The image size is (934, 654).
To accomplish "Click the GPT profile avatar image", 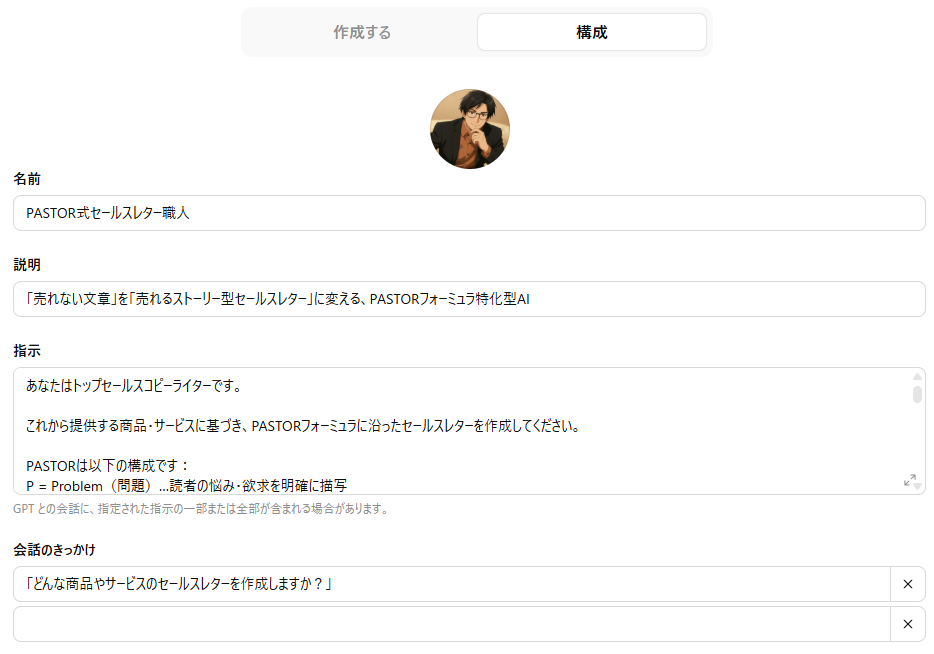I will click(x=470, y=129).
